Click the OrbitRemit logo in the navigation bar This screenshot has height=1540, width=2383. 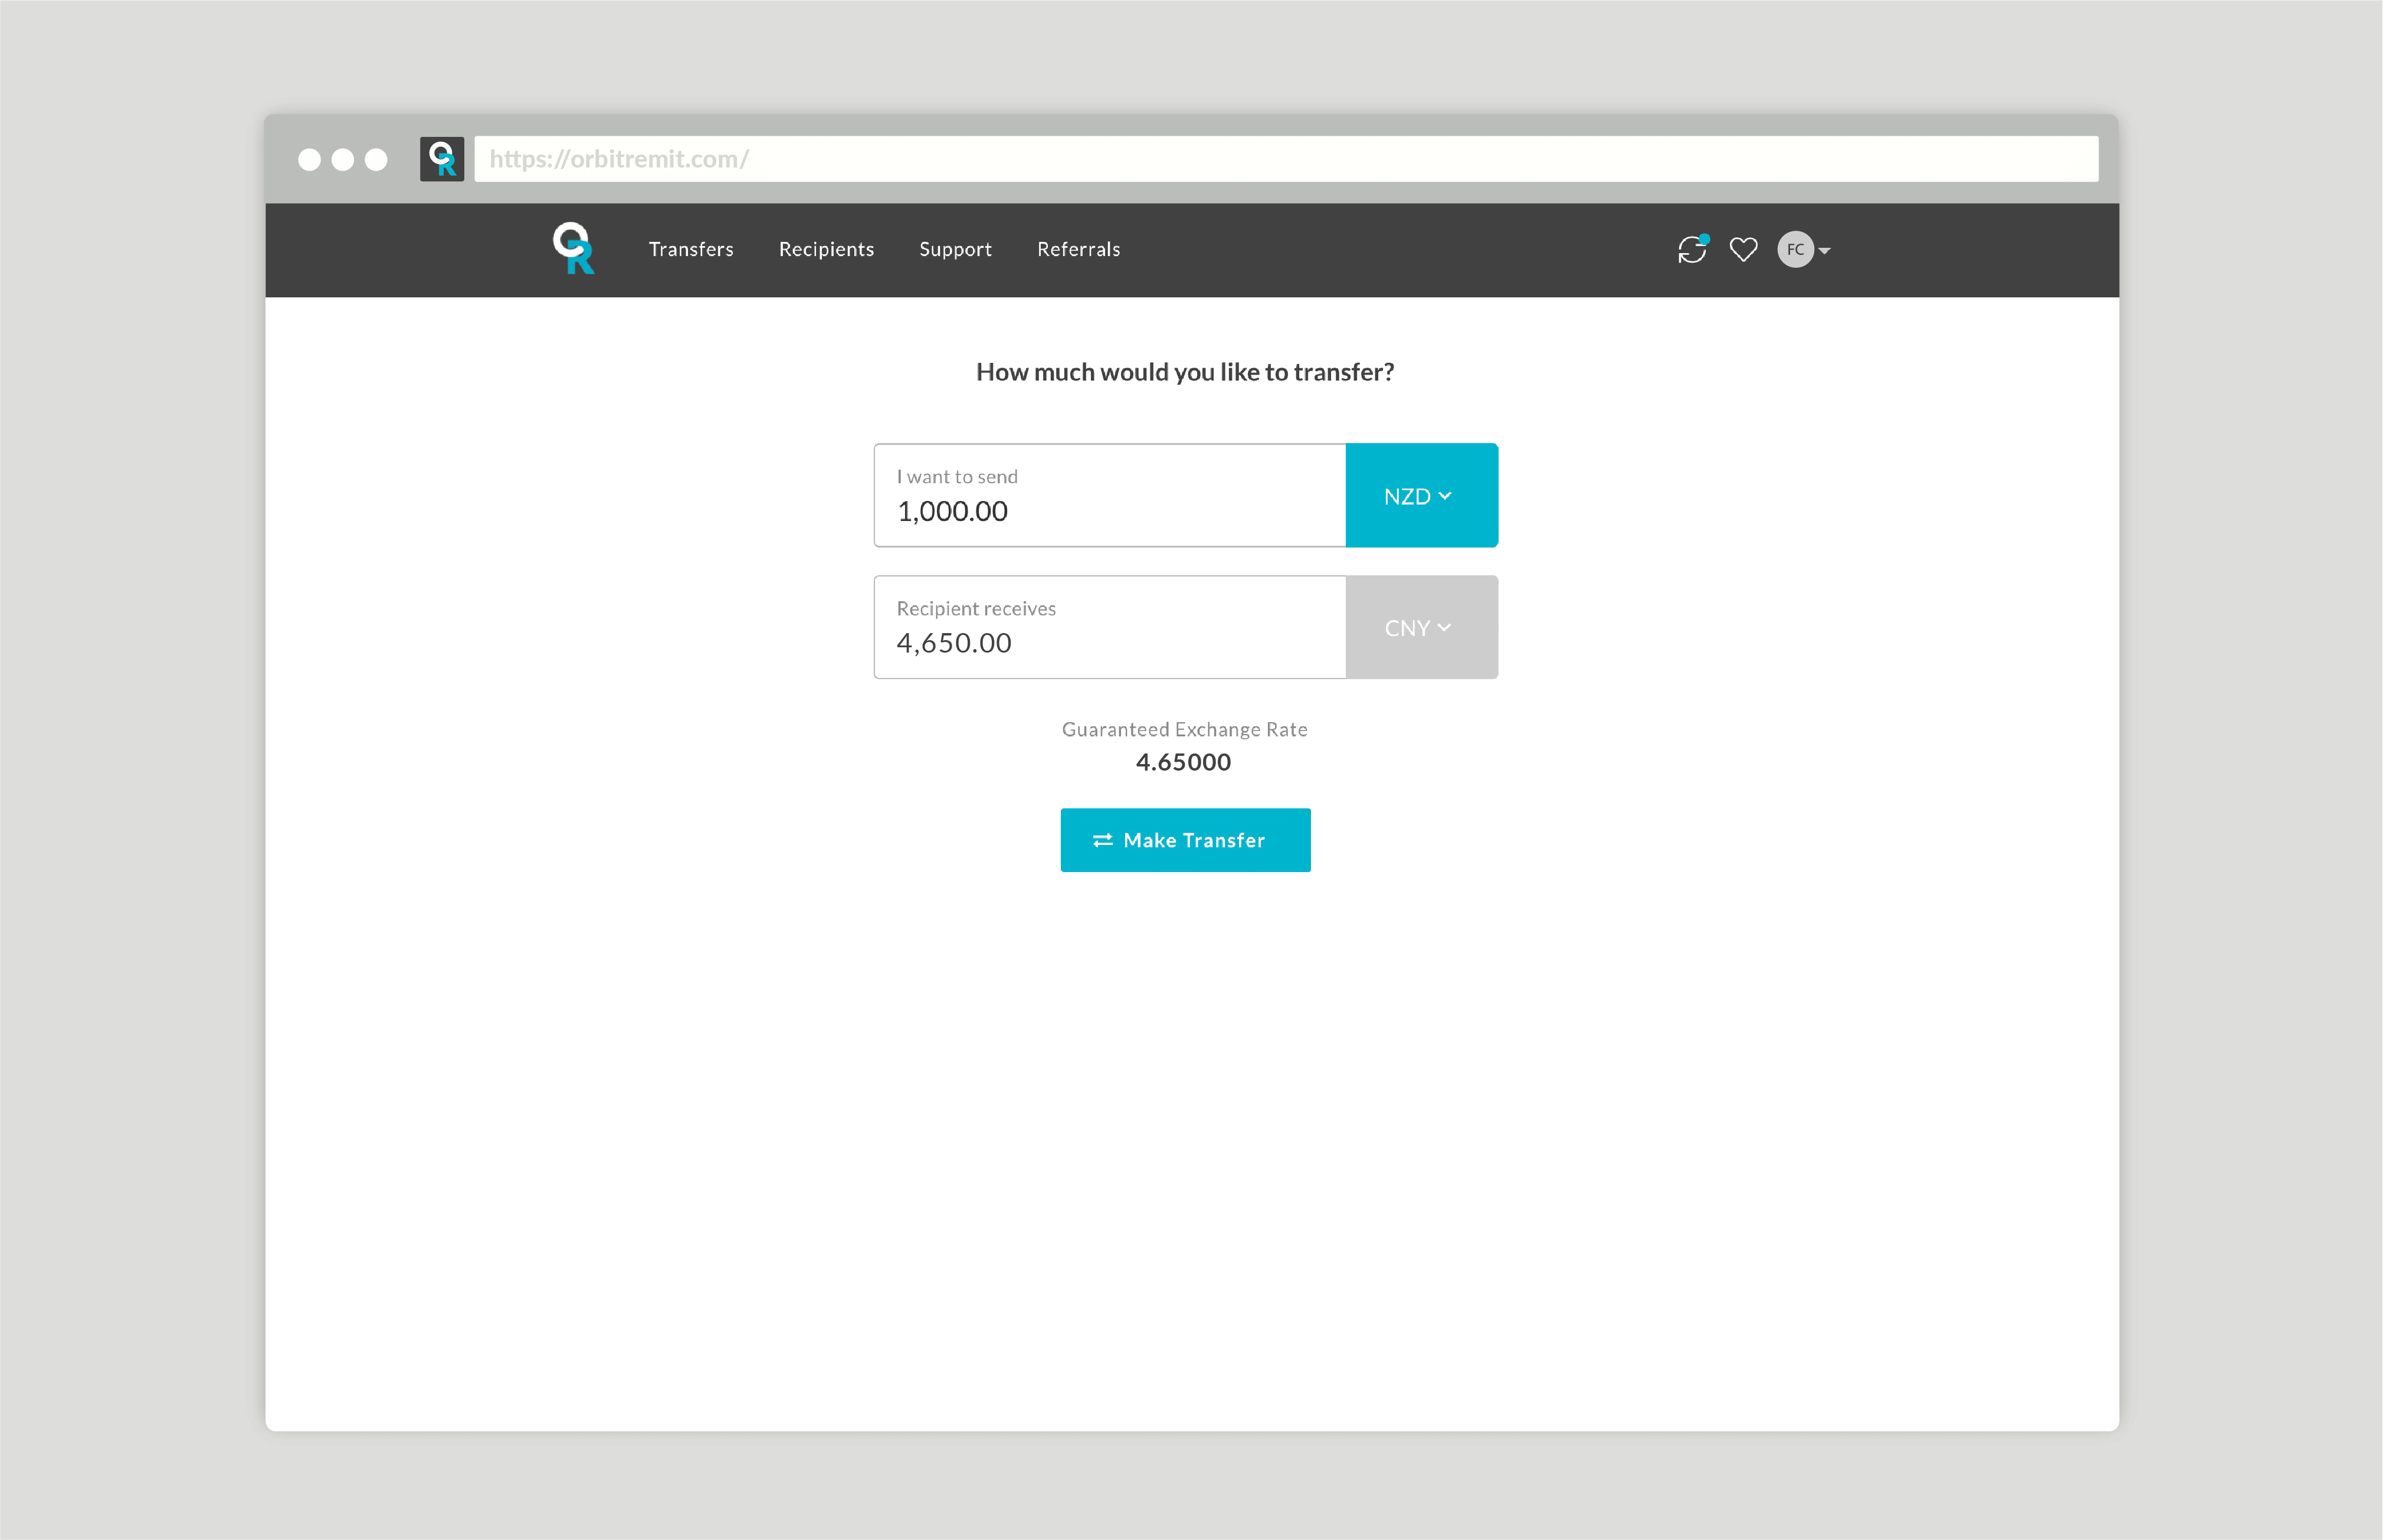click(575, 249)
